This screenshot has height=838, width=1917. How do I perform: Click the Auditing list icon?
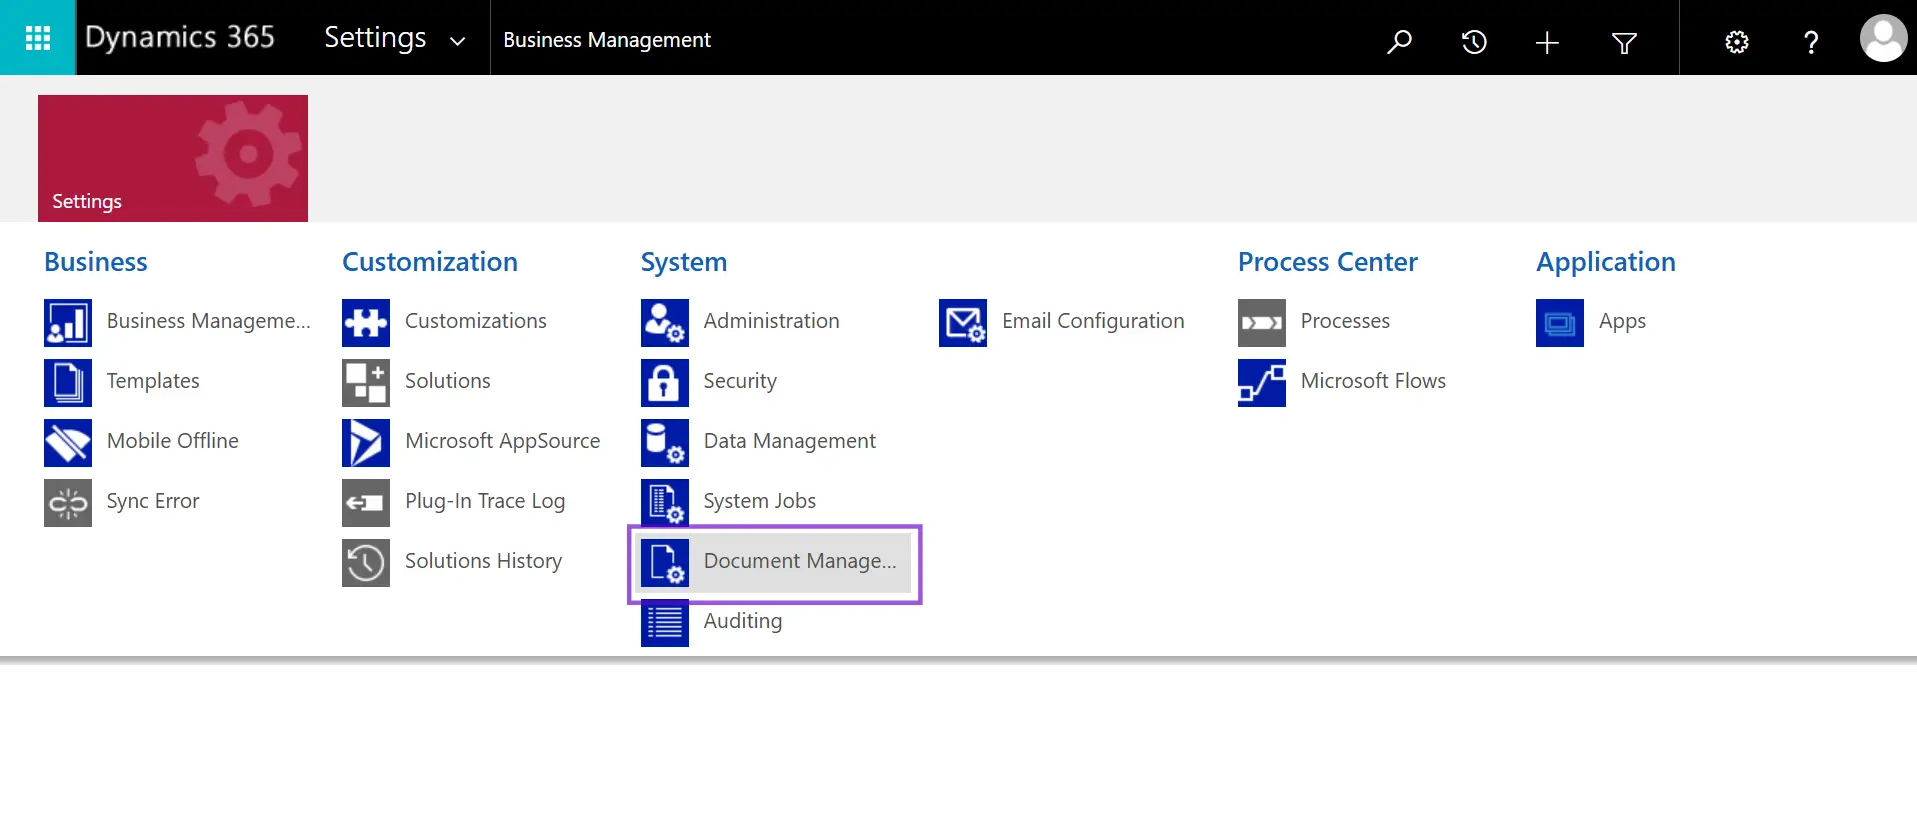click(x=665, y=623)
